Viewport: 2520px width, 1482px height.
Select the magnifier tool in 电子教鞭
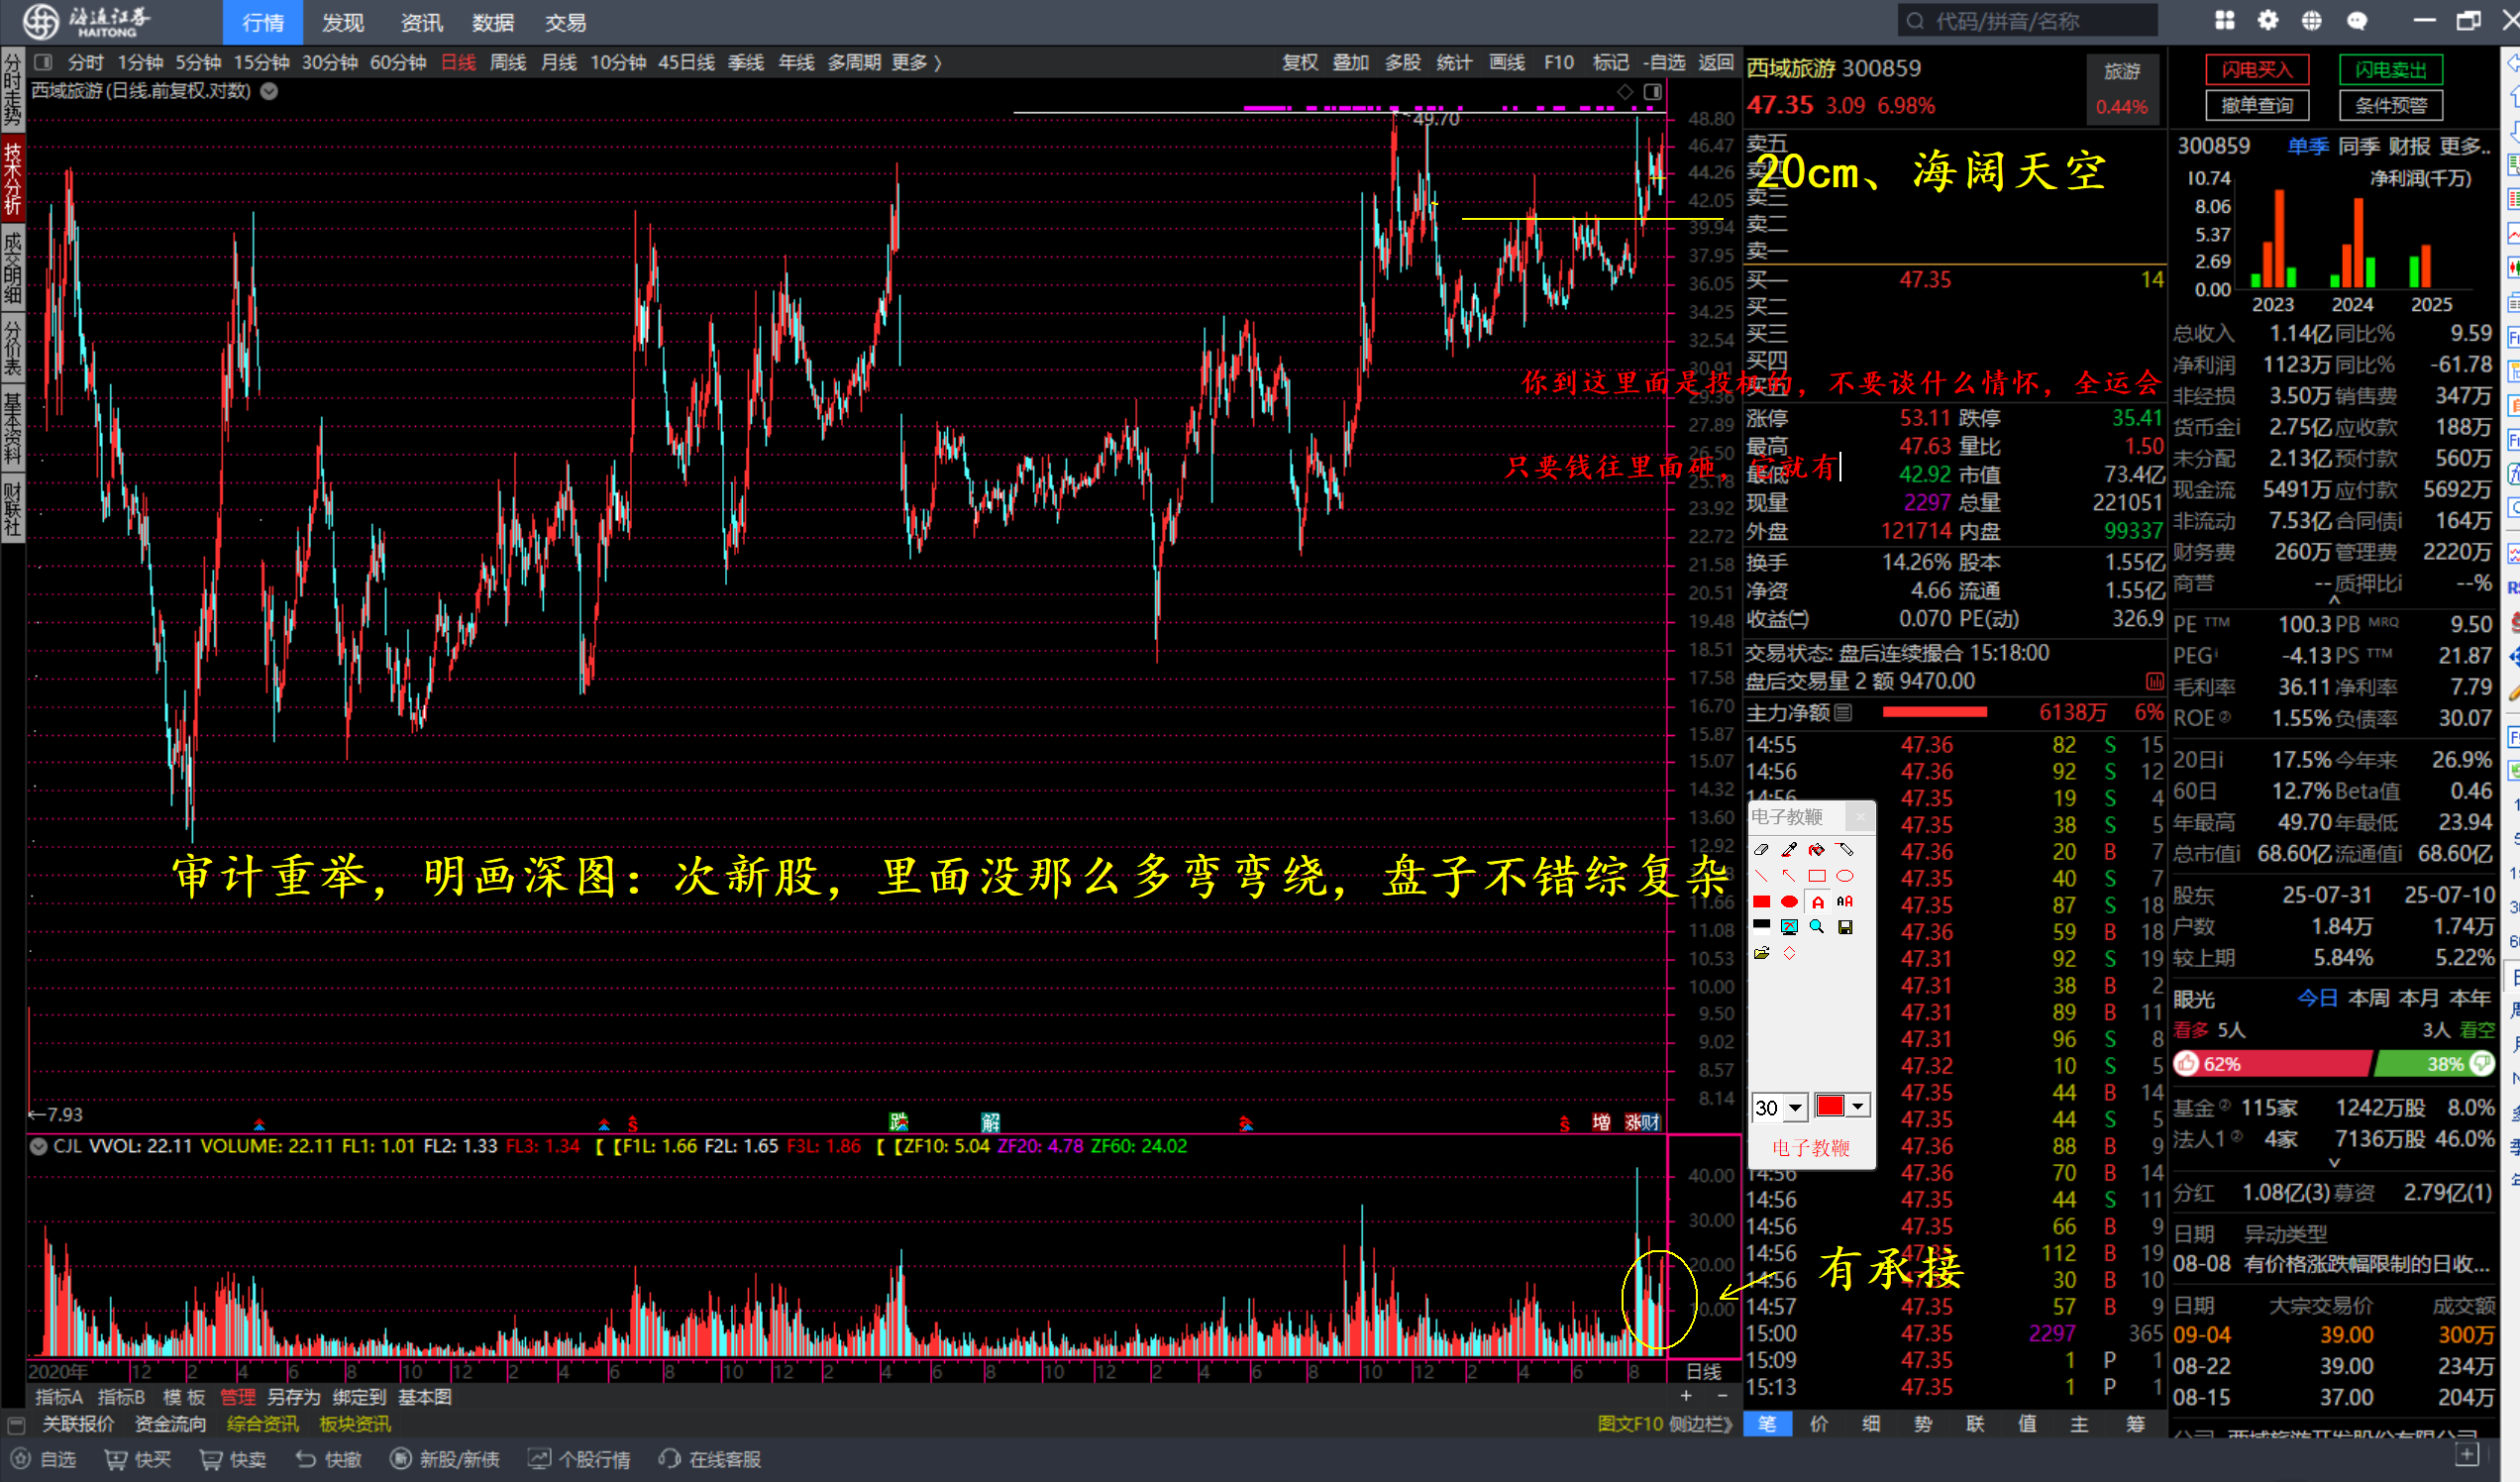1817,927
